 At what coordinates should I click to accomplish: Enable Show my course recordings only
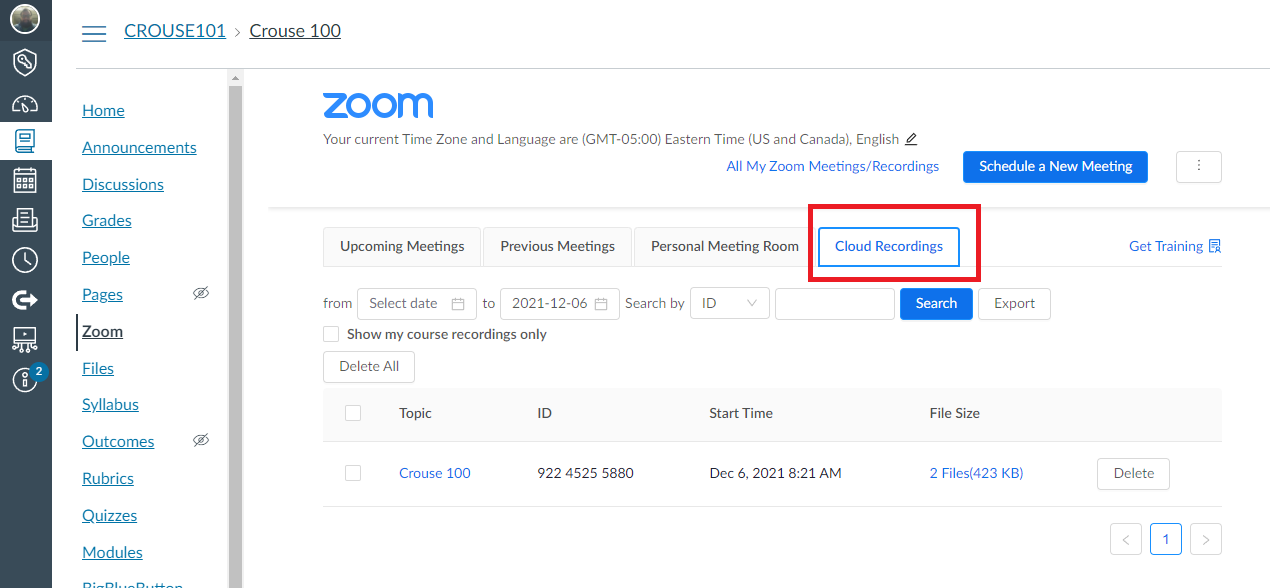[x=331, y=334]
